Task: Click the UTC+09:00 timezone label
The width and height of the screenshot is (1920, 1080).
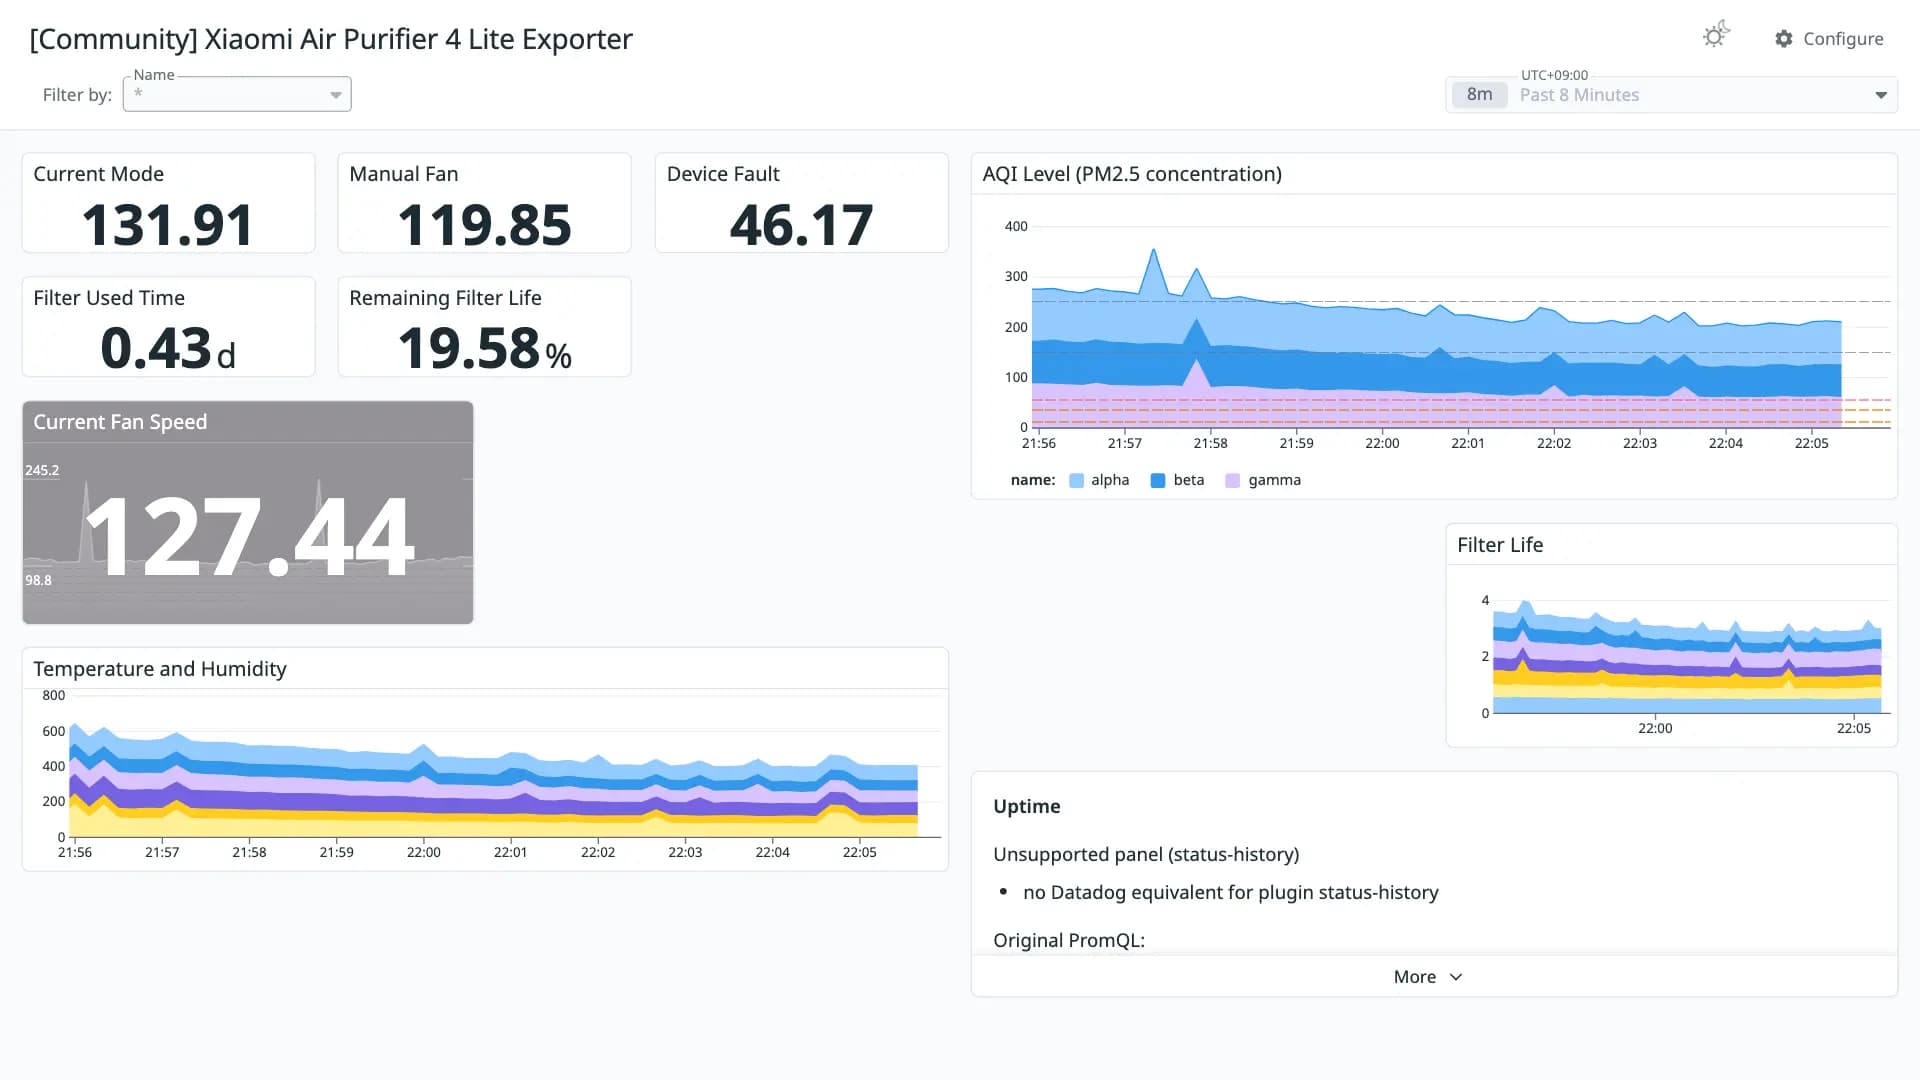Action: click(x=1554, y=75)
